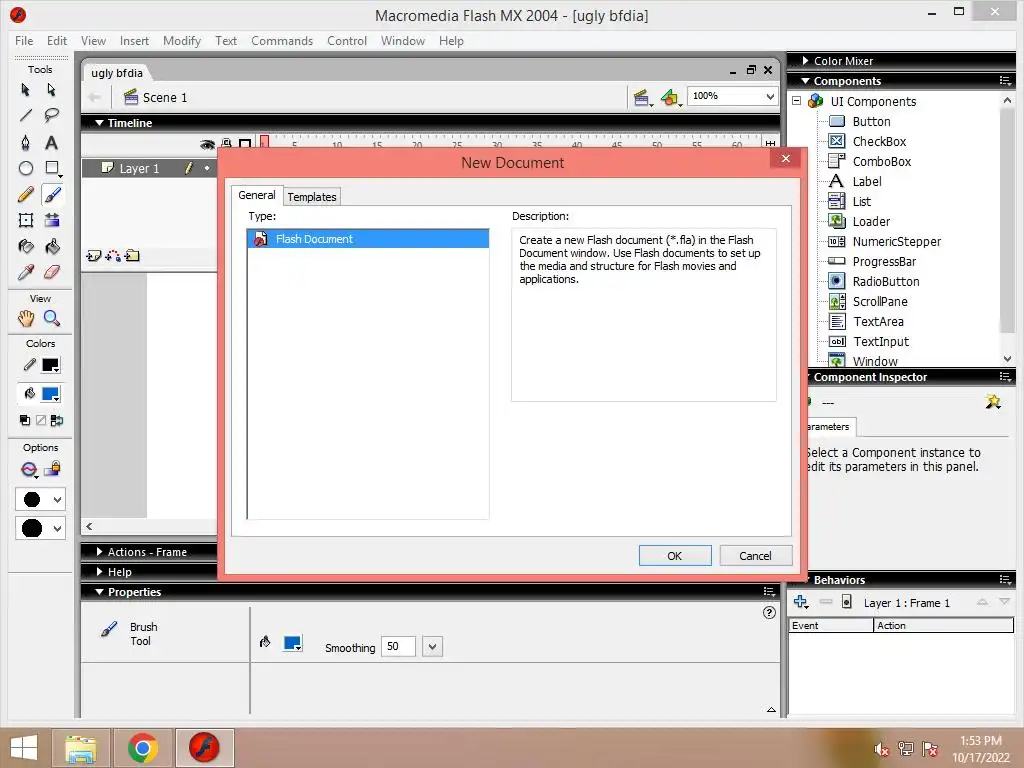Activate the Text tool
This screenshot has width=1024, height=768.
[x=52, y=142]
